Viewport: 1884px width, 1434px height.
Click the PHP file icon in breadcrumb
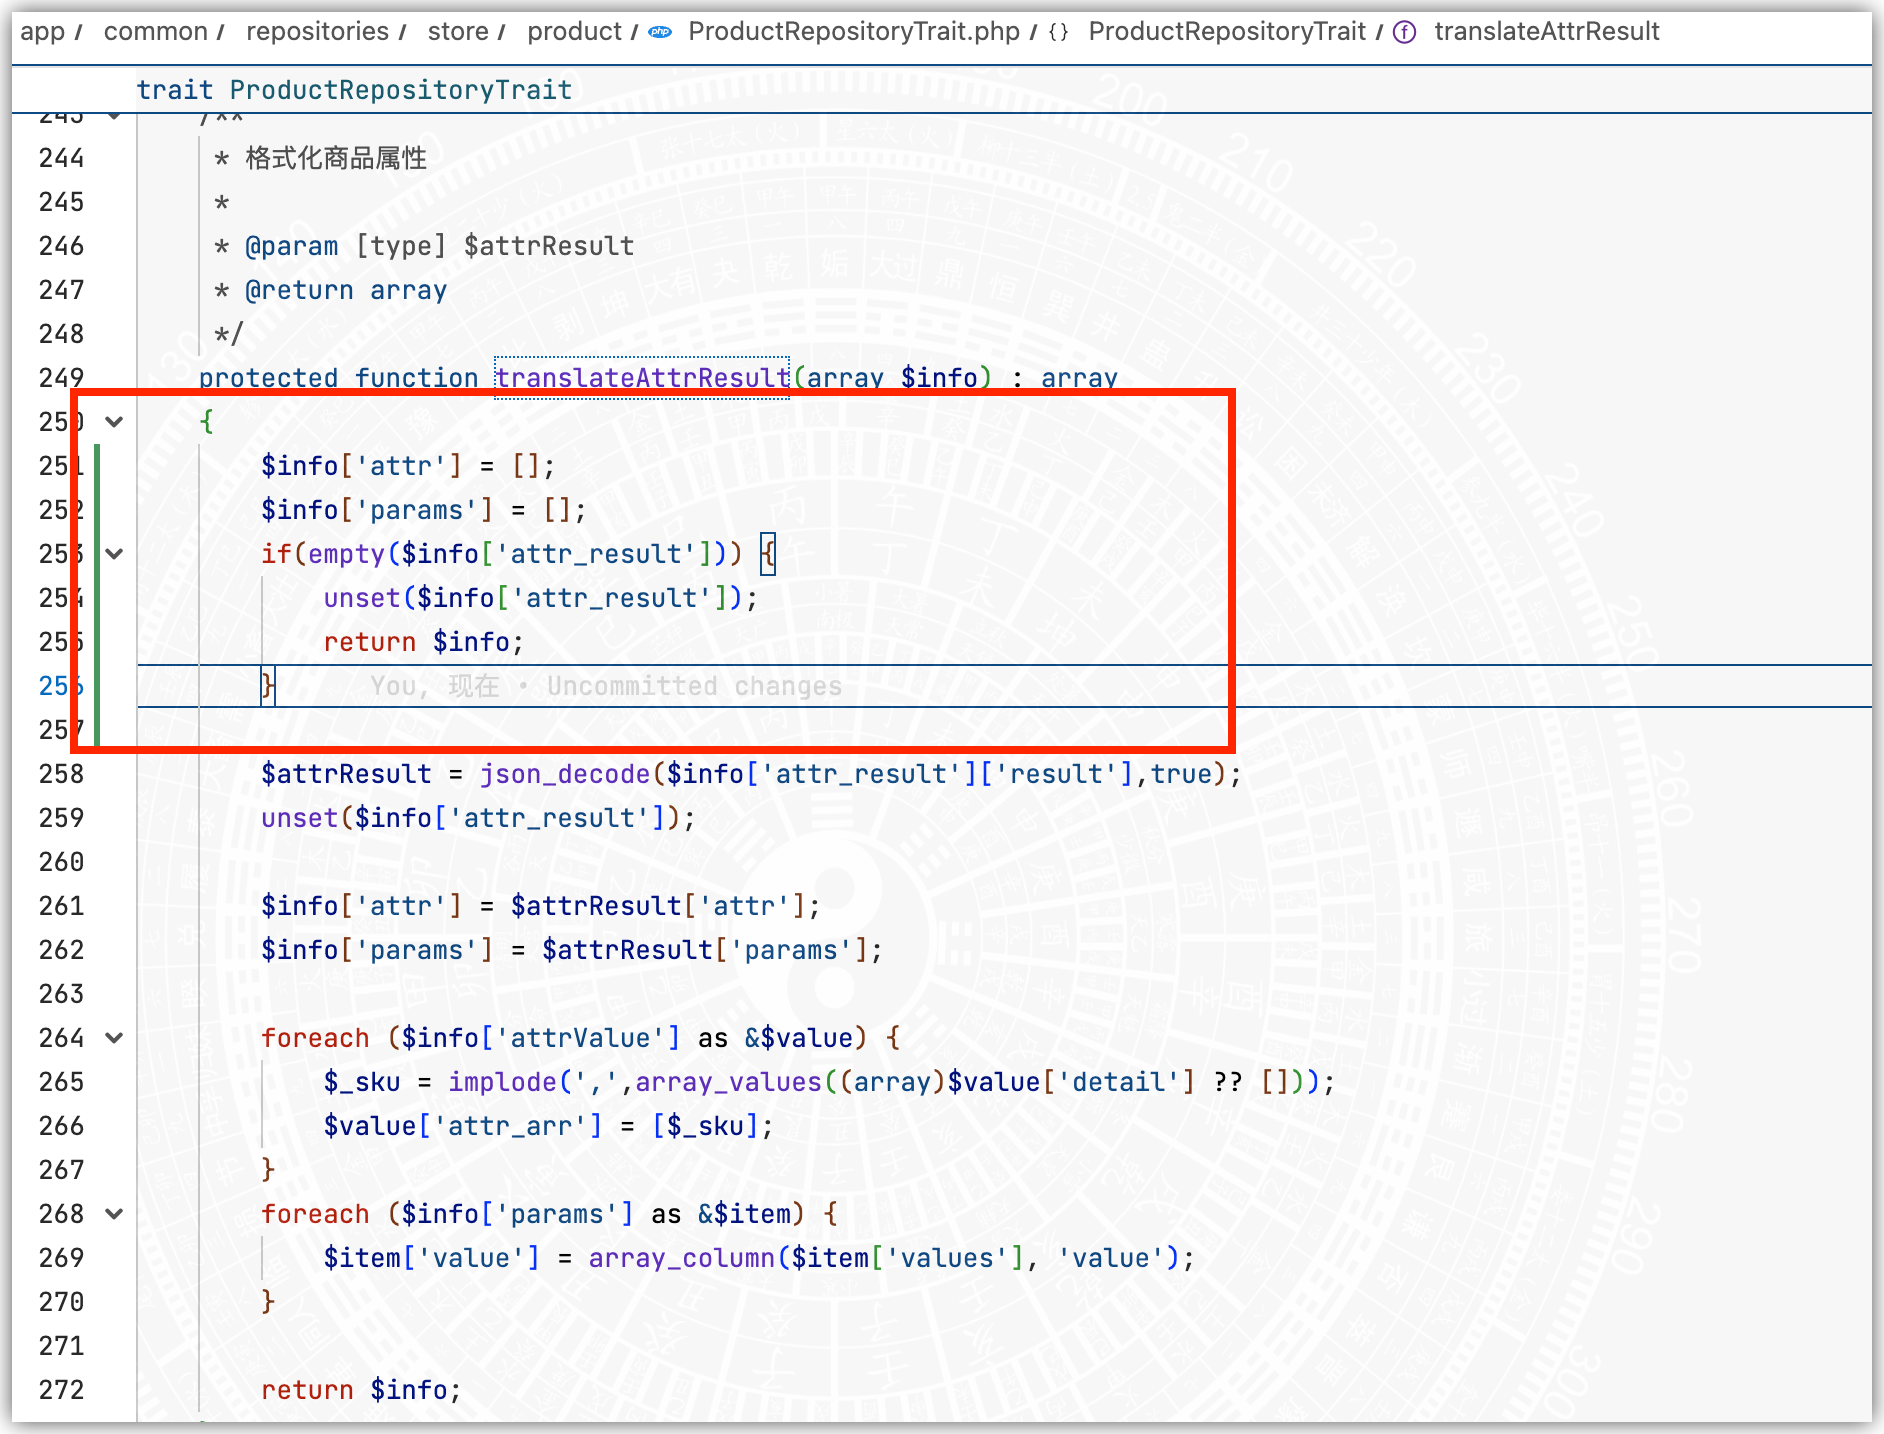click(x=660, y=32)
